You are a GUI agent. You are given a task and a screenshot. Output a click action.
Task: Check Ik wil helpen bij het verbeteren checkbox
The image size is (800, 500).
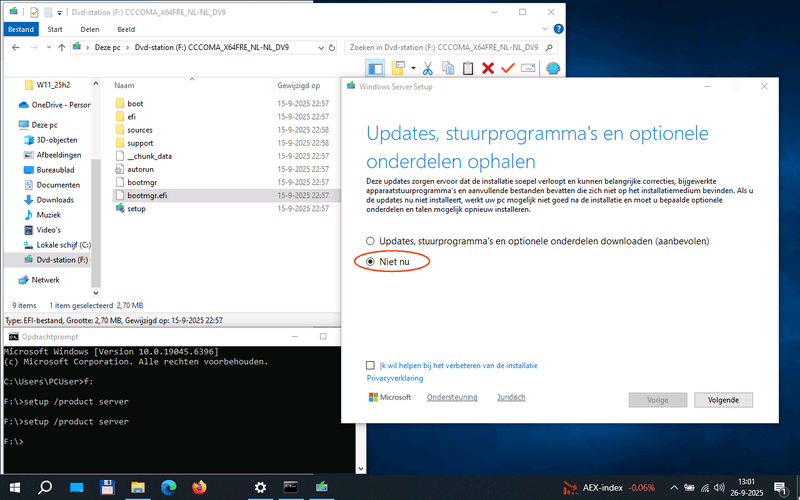pyautogui.click(x=370, y=365)
